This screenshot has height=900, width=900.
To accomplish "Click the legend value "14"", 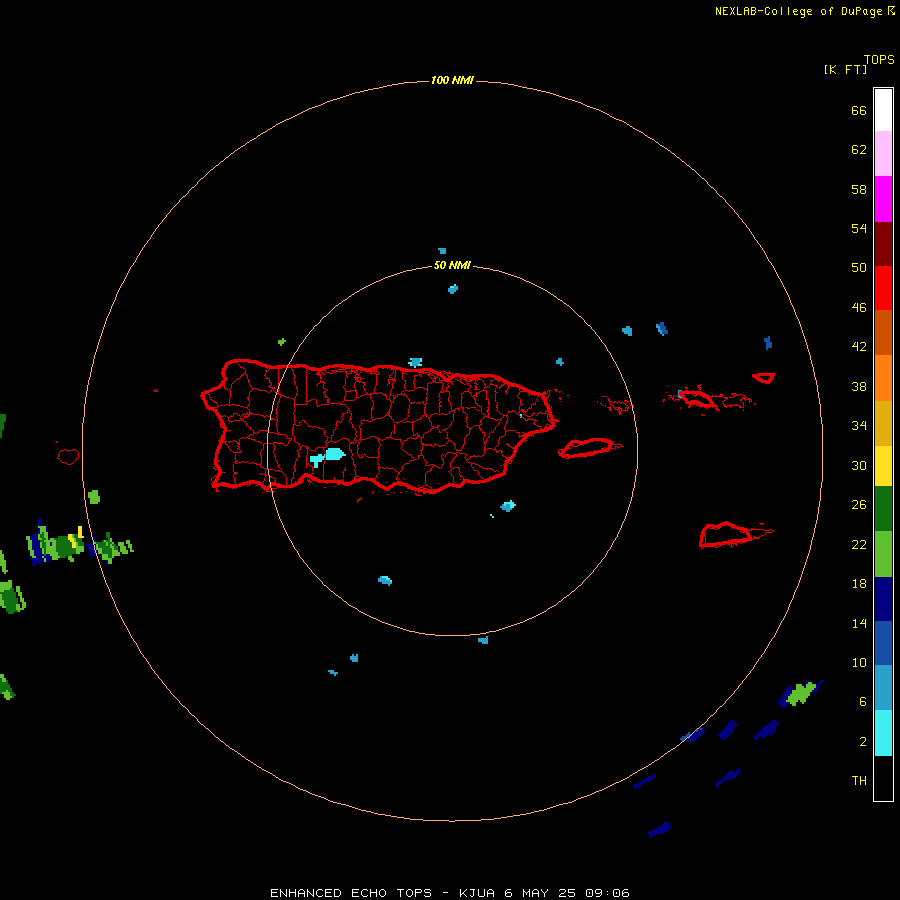I will click(x=859, y=623).
